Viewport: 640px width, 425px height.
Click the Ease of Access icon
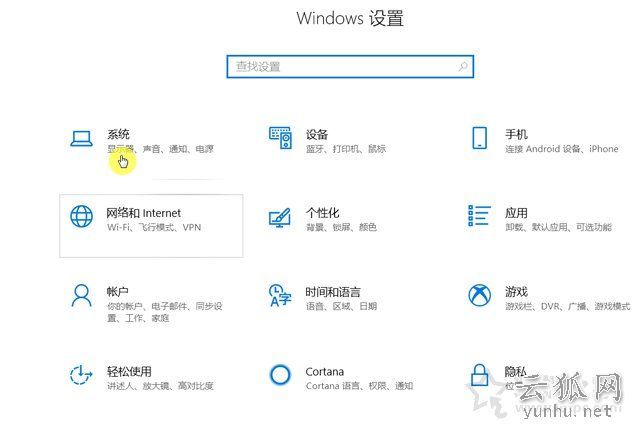[x=81, y=374]
